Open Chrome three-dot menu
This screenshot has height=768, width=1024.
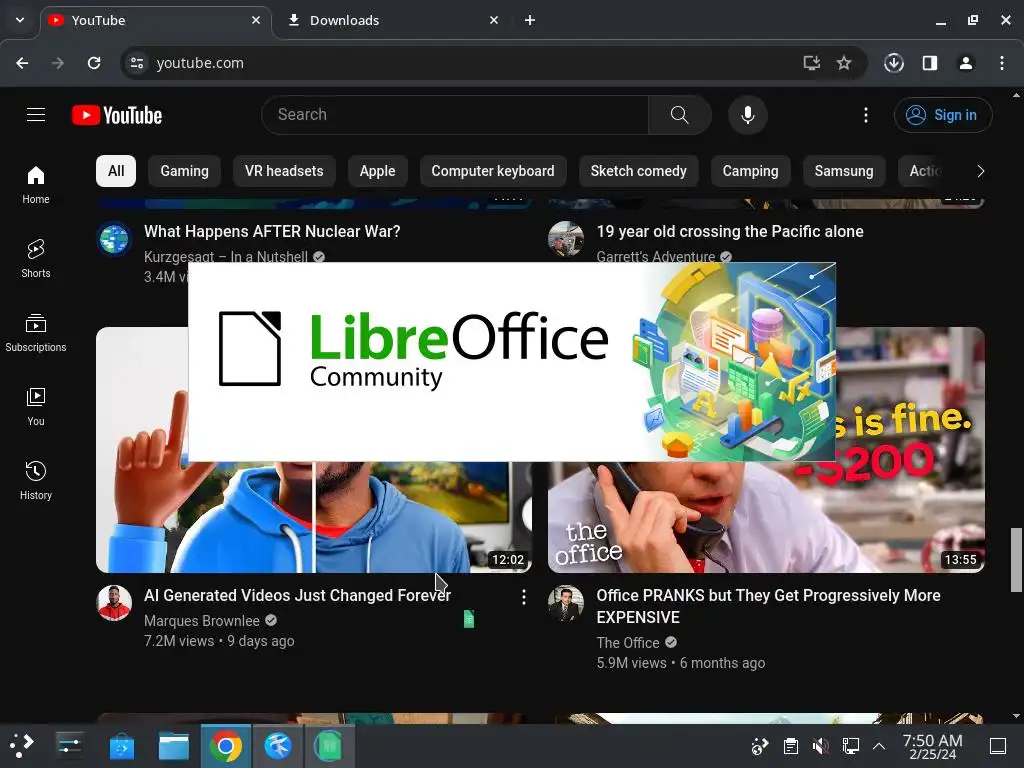tap(1002, 63)
